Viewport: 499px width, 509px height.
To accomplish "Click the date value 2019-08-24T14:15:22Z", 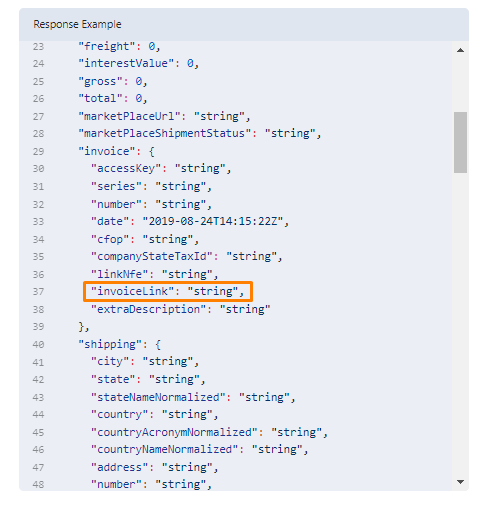I will coord(213,221).
